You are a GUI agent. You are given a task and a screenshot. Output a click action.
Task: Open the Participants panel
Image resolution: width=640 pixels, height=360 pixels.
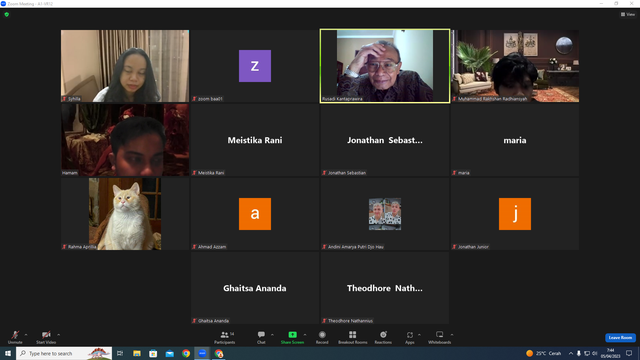pyautogui.click(x=224, y=337)
